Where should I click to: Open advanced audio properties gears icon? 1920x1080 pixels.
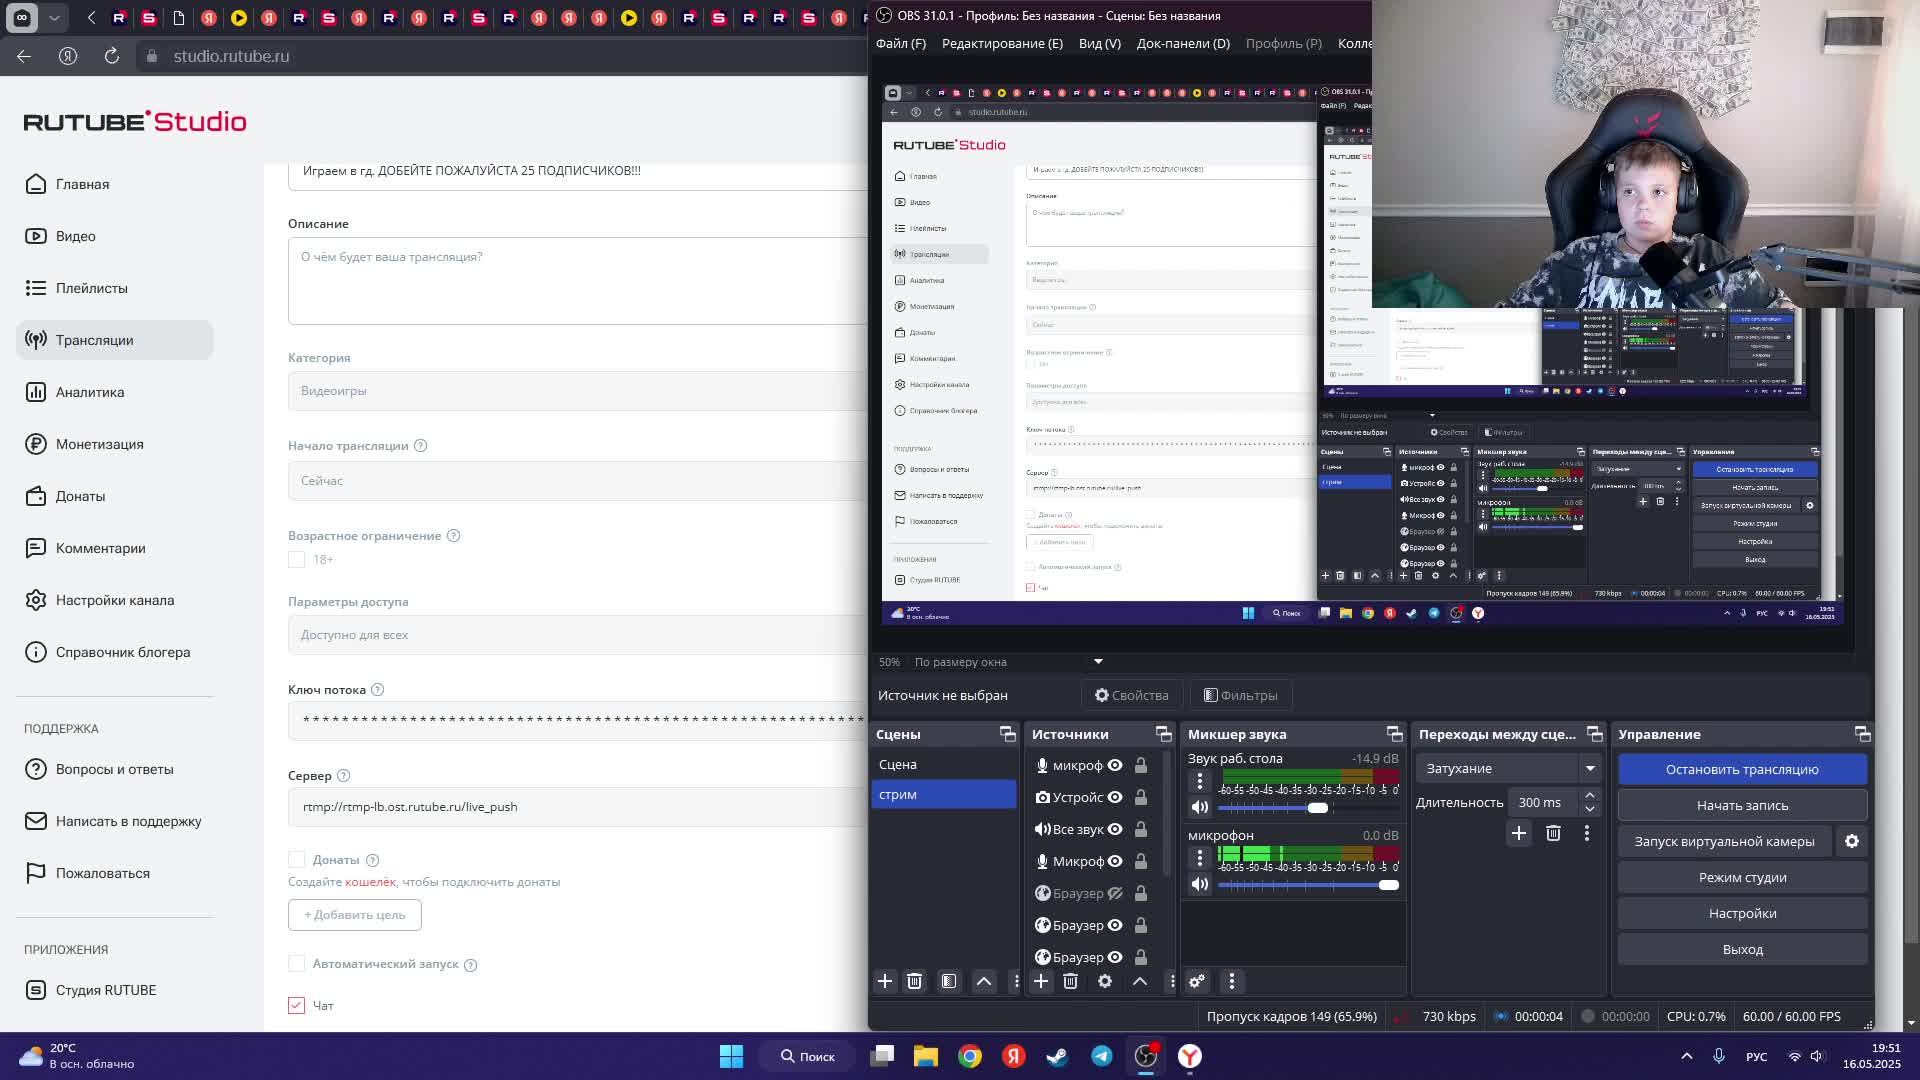point(1197,982)
